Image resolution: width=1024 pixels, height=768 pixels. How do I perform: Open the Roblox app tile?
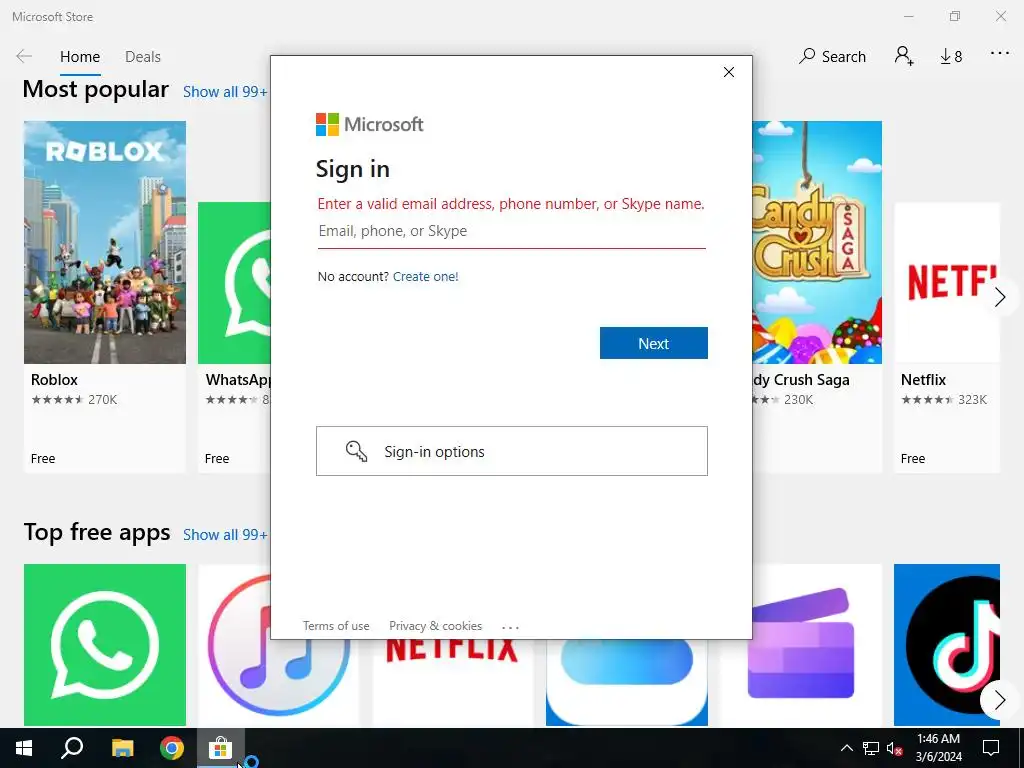(x=105, y=296)
